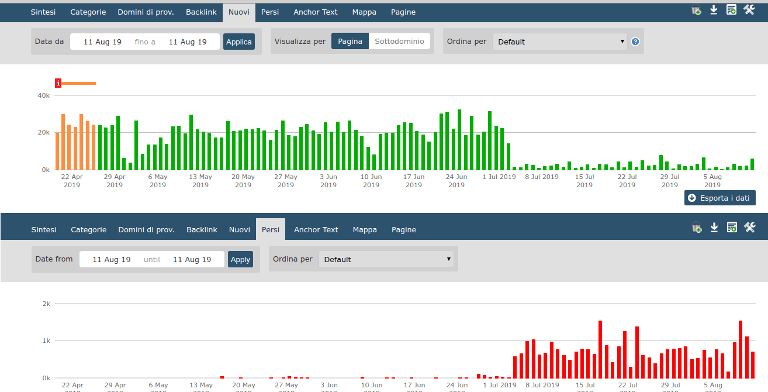Open Backlink tab in Nuovi view bar
This screenshot has width=768, height=392.
pos(201,12)
